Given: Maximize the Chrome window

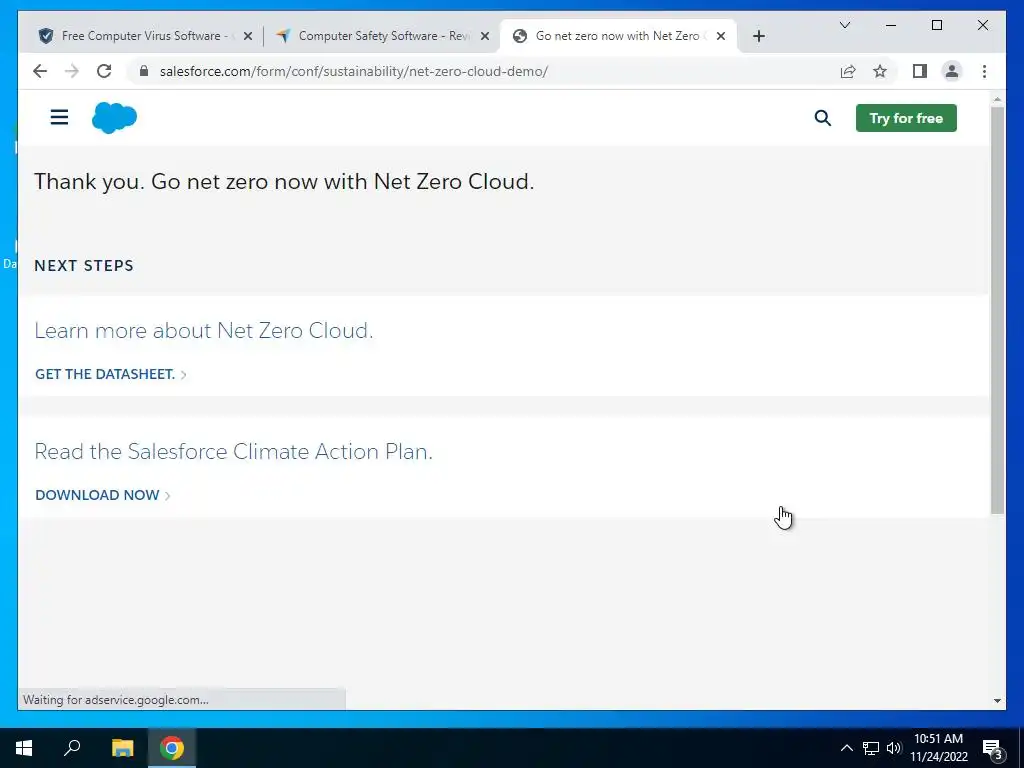Looking at the screenshot, I should tap(936, 25).
